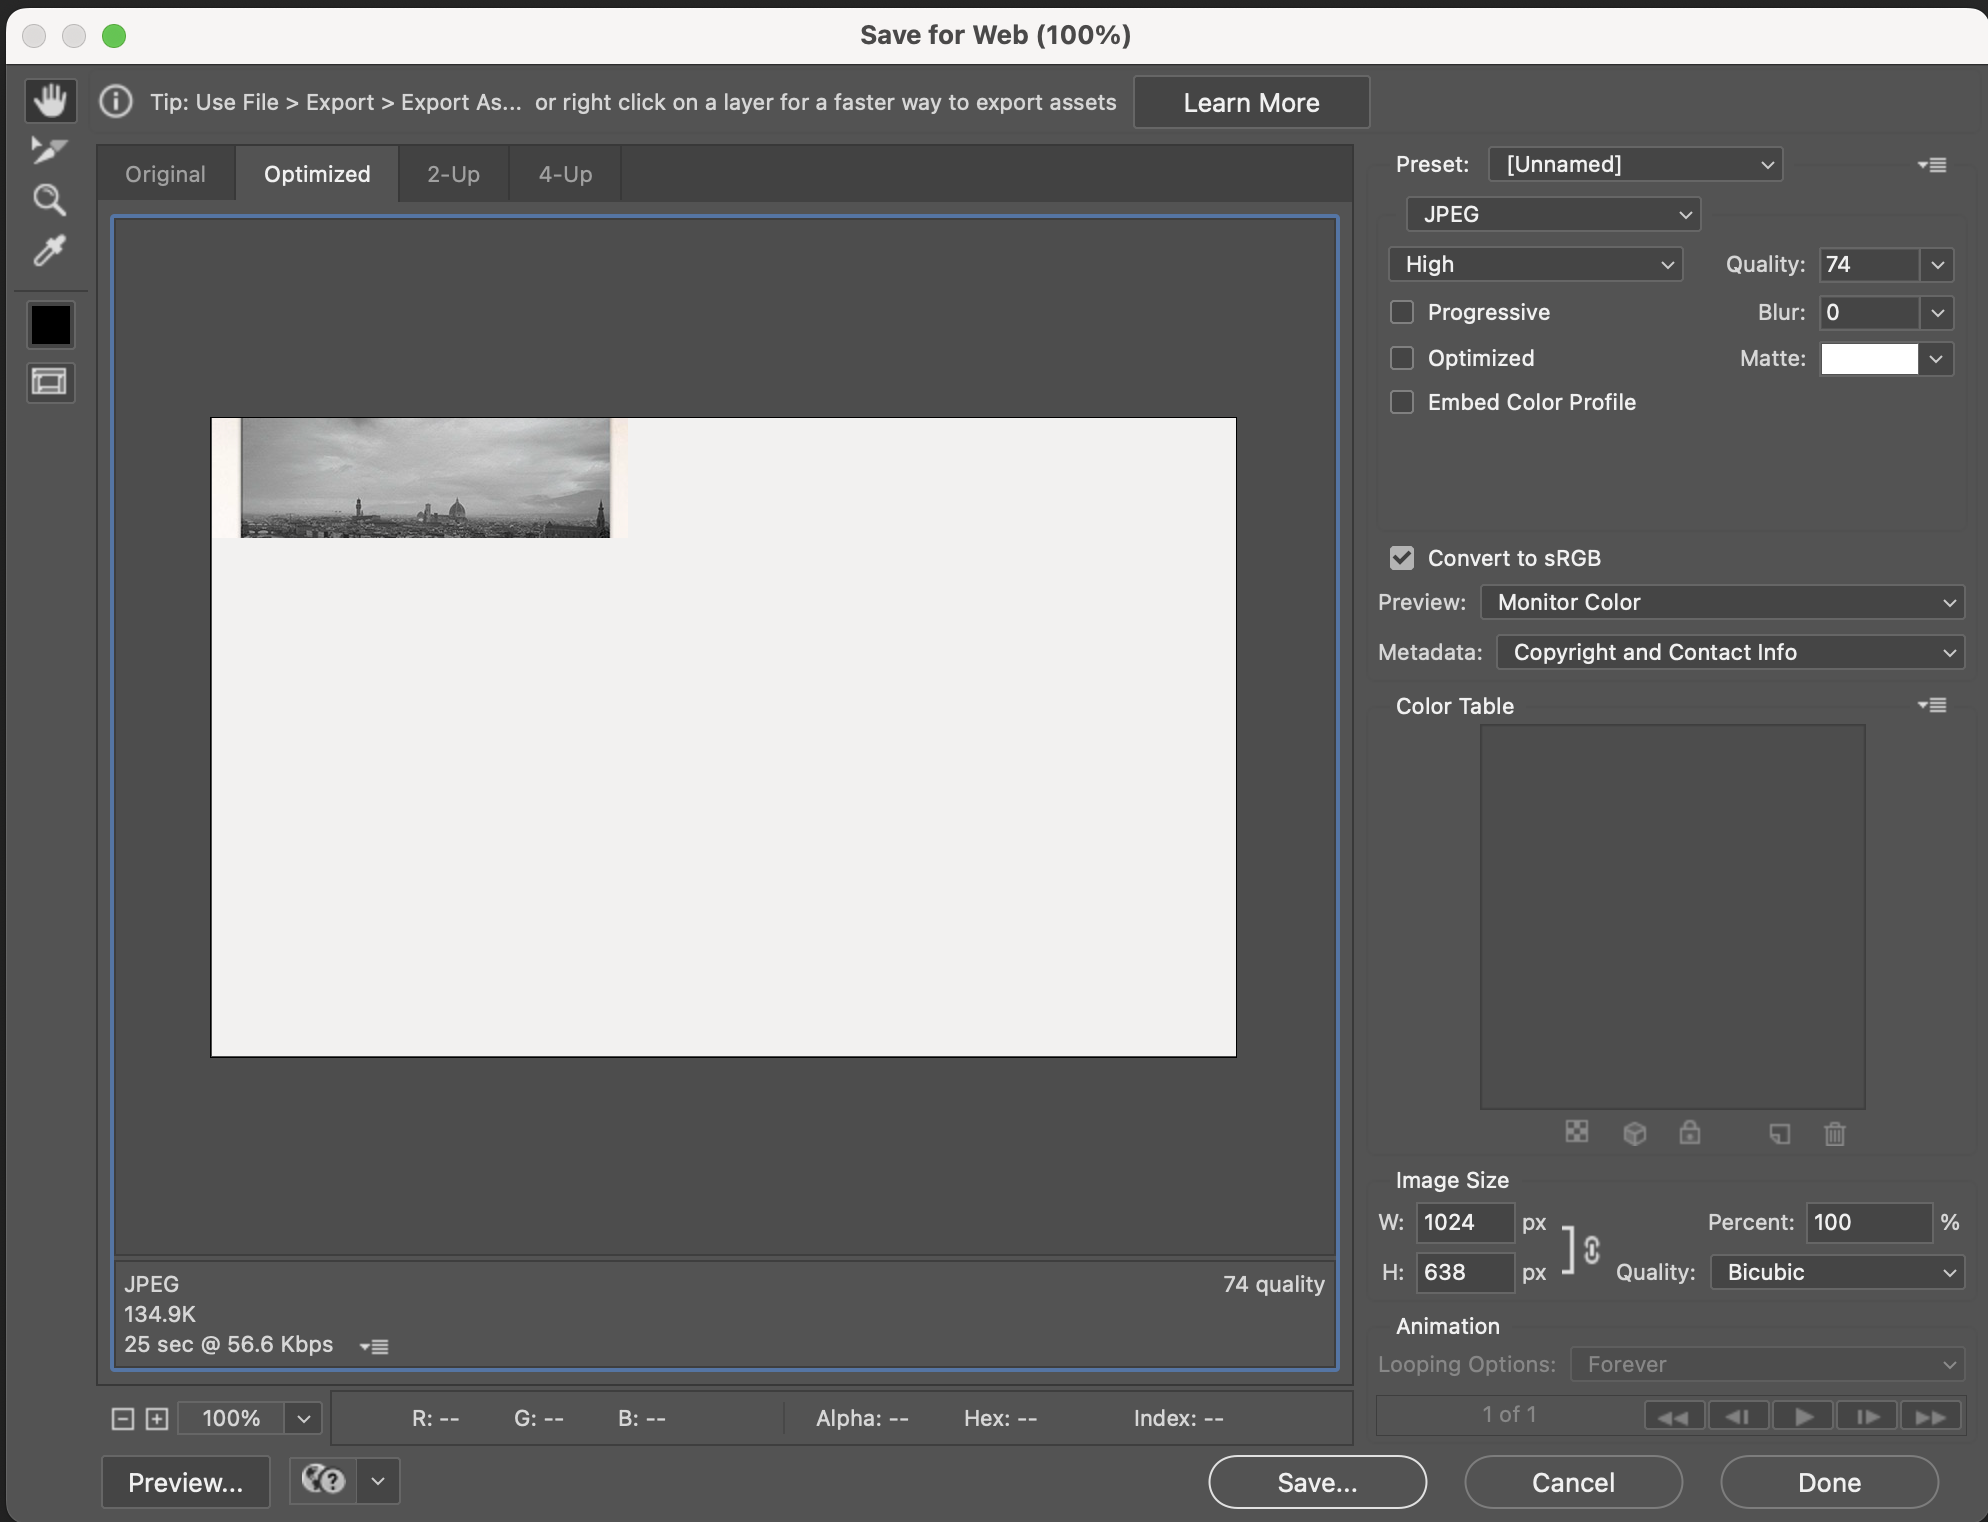
Task: Select the Hand tool
Action: click(50, 100)
